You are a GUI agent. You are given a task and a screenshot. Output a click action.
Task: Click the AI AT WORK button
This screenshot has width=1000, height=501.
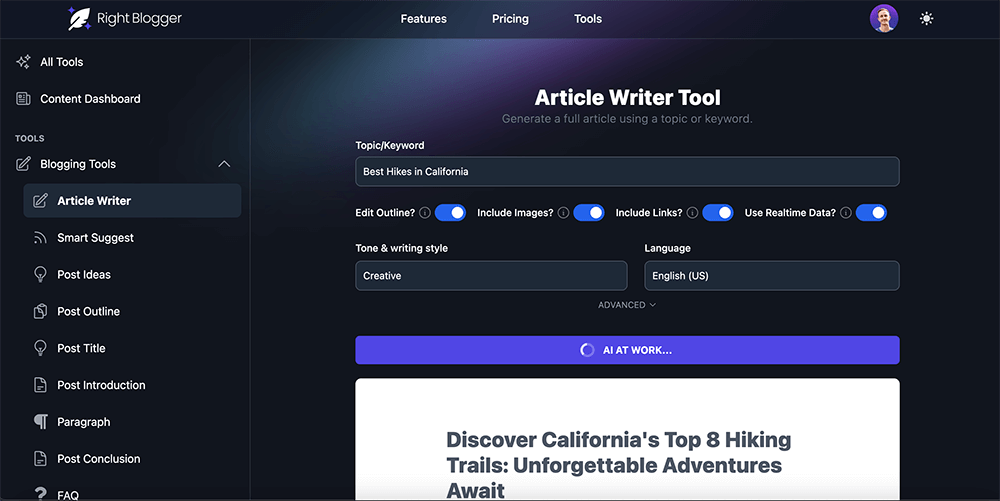(627, 350)
